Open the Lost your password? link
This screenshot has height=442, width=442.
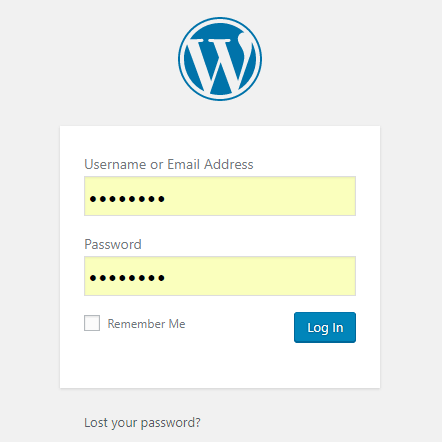click(x=142, y=423)
